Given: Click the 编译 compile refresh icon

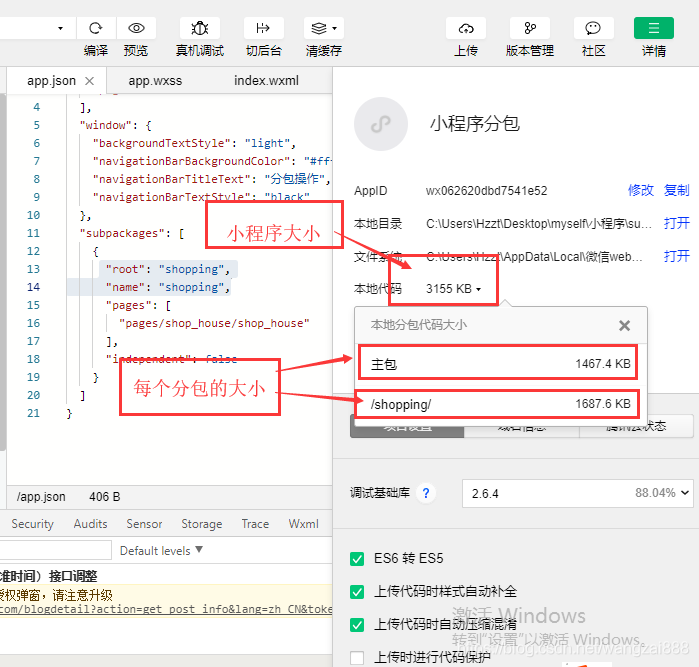Looking at the screenshot, I should [96, 29].
